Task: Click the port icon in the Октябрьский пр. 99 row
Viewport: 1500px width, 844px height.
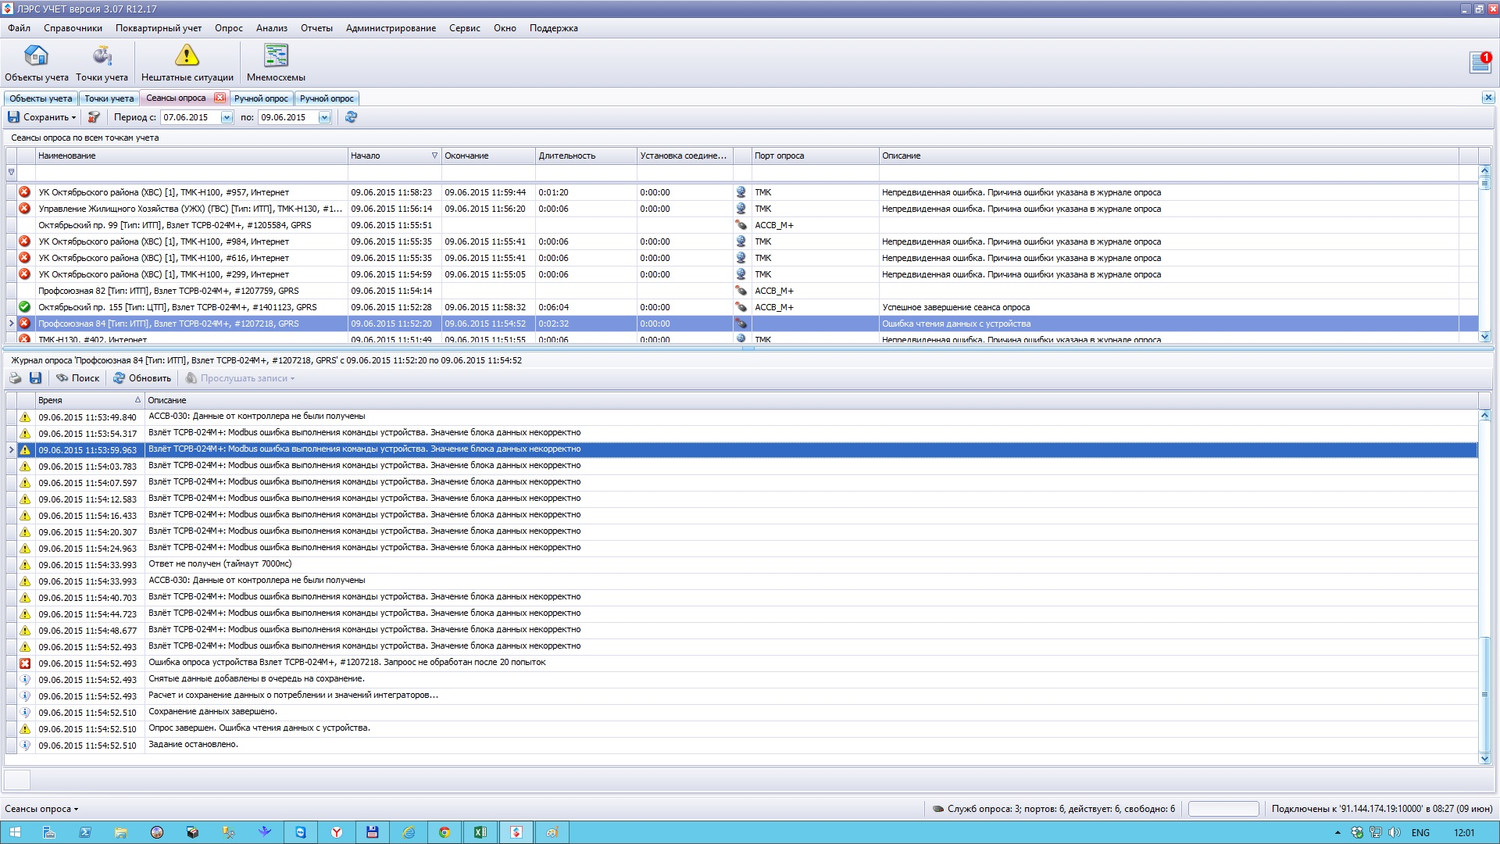Action: (x=741, y=225)
